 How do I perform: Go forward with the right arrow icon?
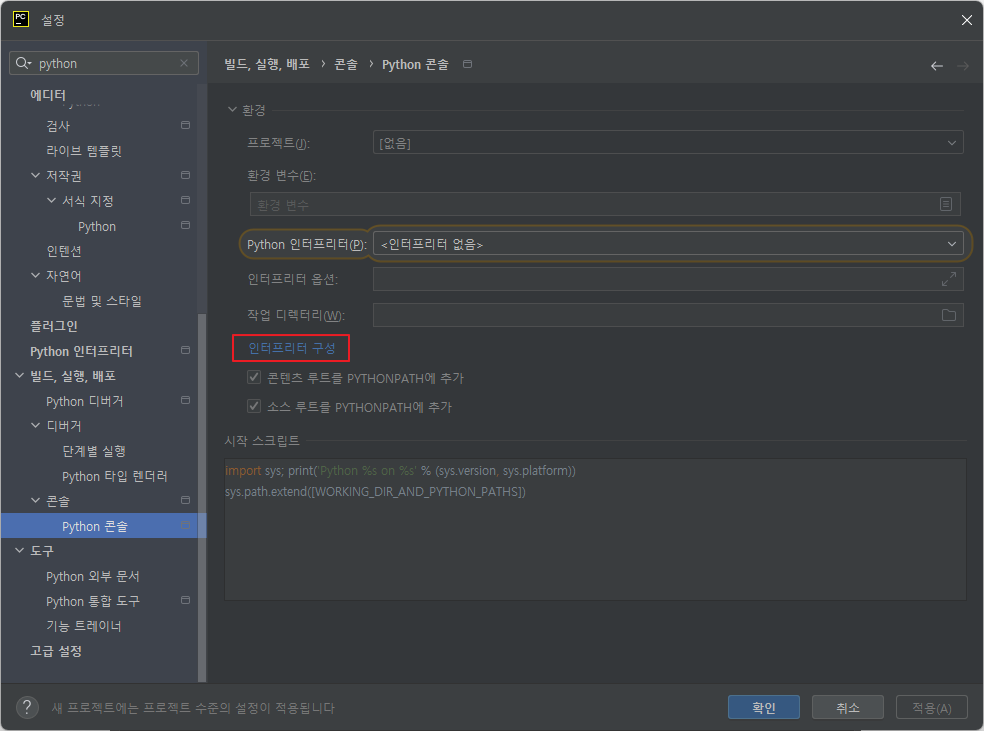(x=963, y=66)
